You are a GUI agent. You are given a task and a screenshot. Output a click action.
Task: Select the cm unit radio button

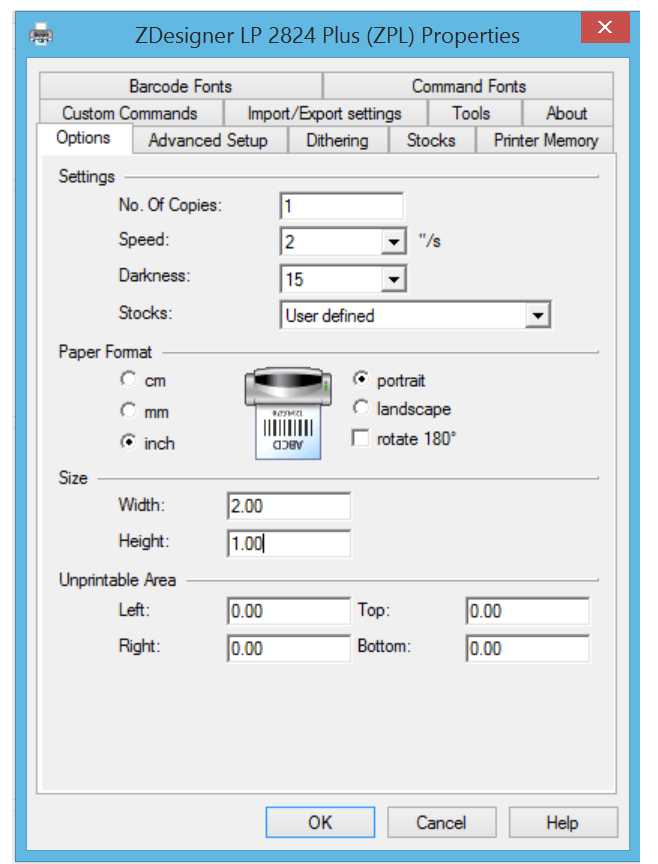coord(128,380)
